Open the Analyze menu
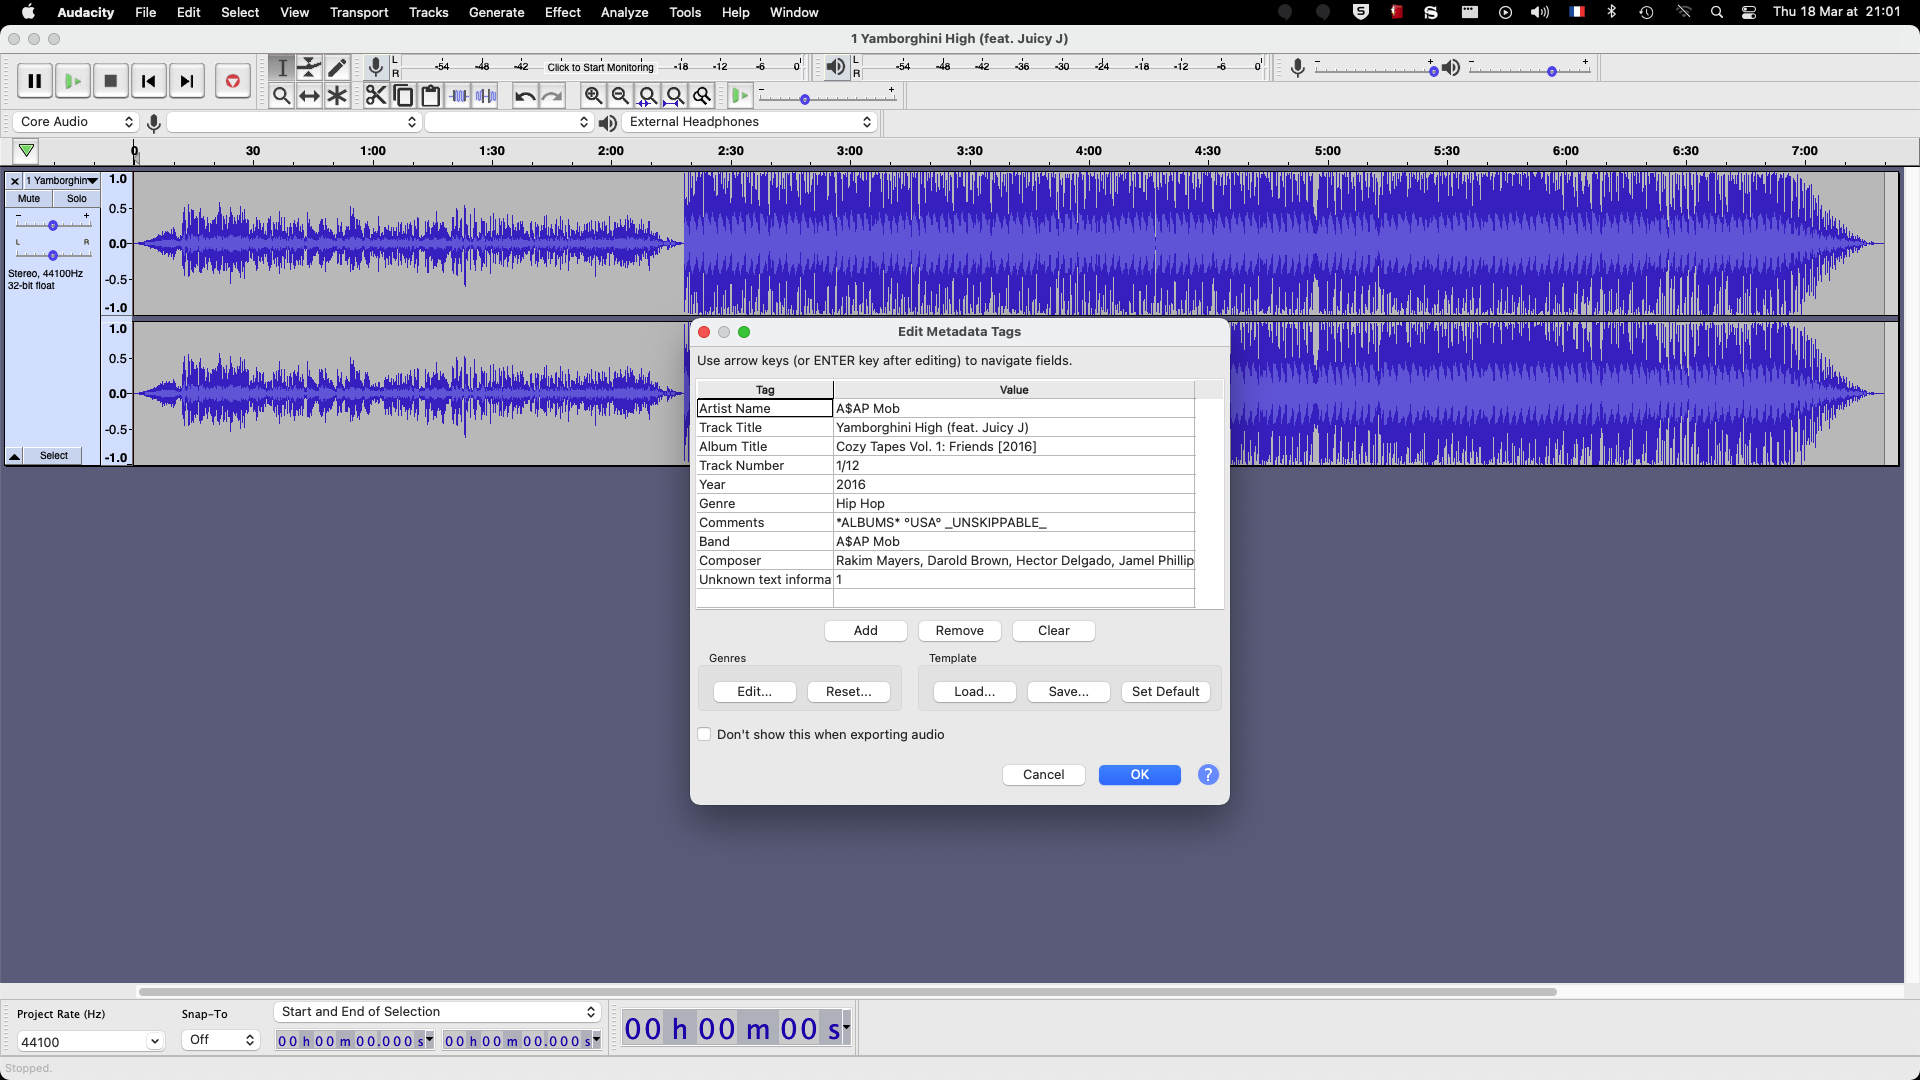This screenshot has width=1920, height=1080. [x=625, y=12]
